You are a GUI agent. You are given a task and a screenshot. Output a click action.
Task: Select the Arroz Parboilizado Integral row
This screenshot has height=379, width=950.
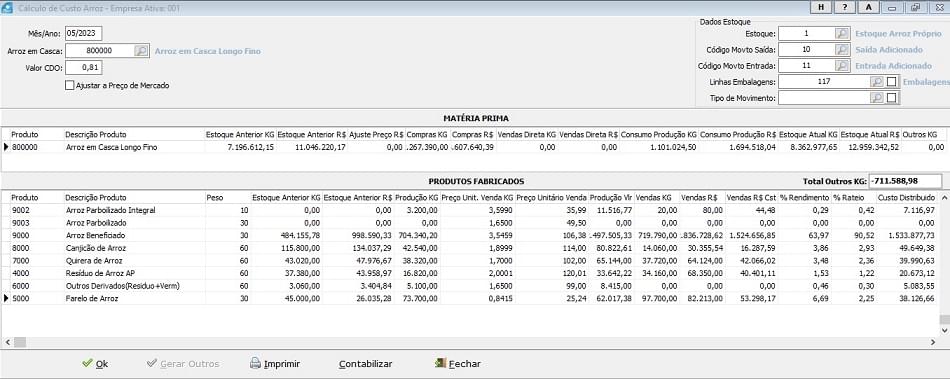tap(473, 210)
